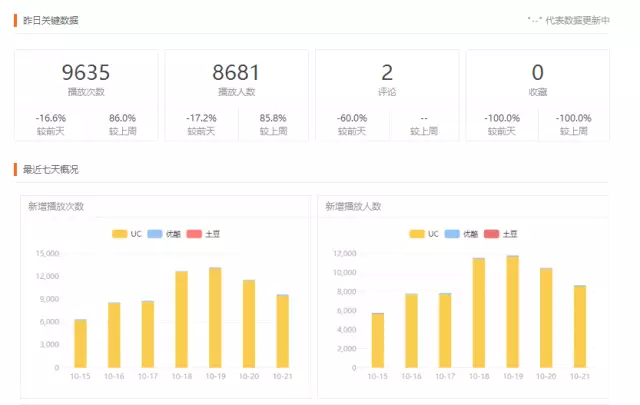Select the 最近七天概况 section heading
The image size is (640, 405).
tap(50, 170)
